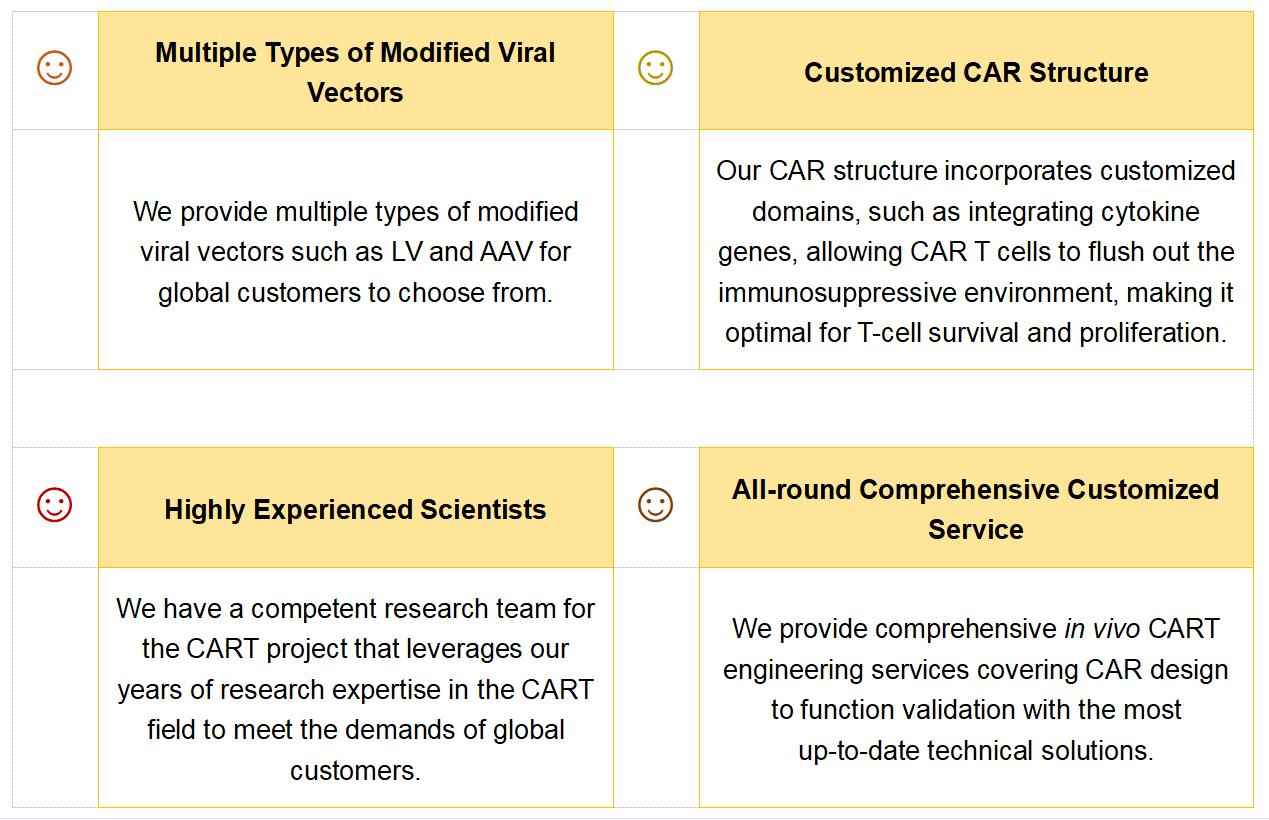
Task: Click the brown smiley beside All-round Comprehensive heading
Action: (655, 504)
